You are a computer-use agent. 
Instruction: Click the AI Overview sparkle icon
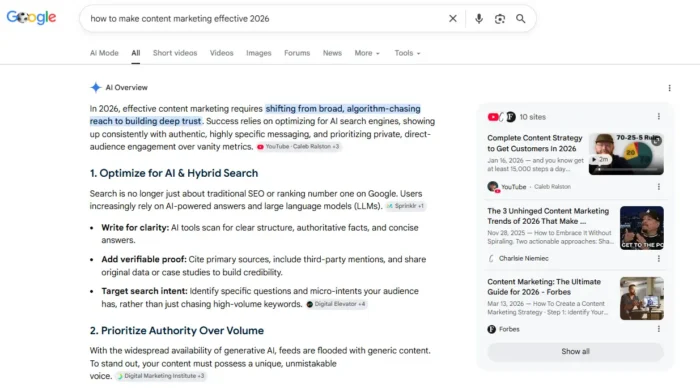96,88
